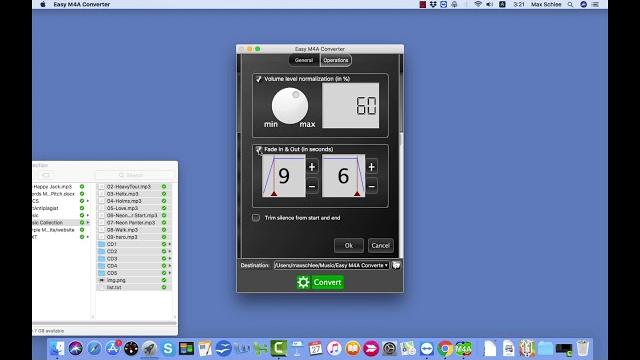Open System Preferences from the Dock
The image size is (640, 360).
[389, 349]
